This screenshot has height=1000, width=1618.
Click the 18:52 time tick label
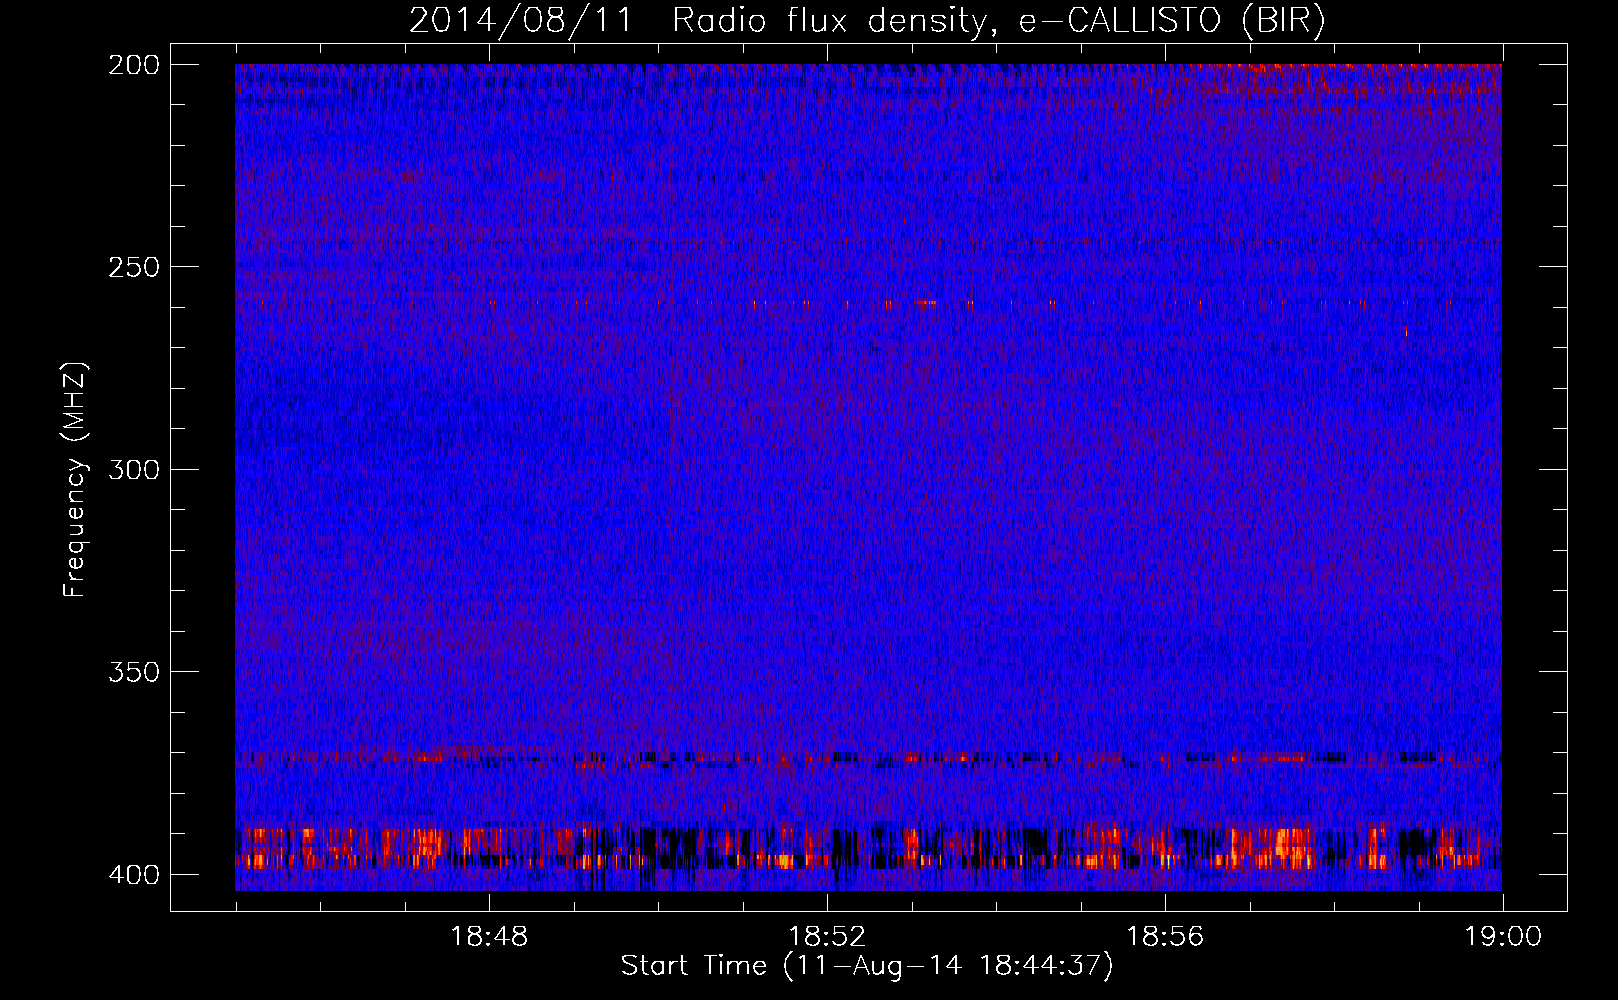[x=827, y=937]
